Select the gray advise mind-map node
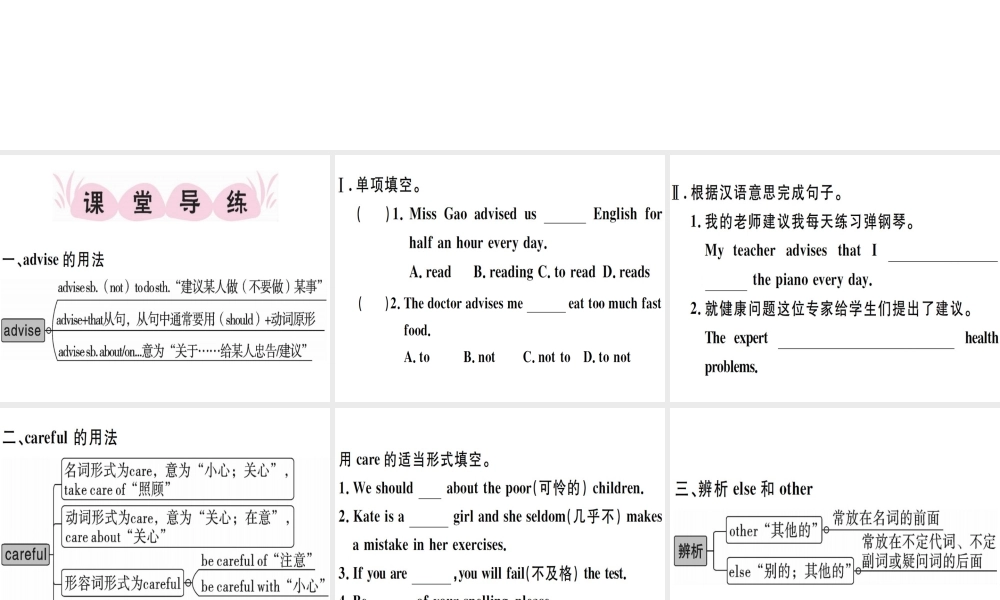Screen dimensions: 1000x600 [22, 330]
